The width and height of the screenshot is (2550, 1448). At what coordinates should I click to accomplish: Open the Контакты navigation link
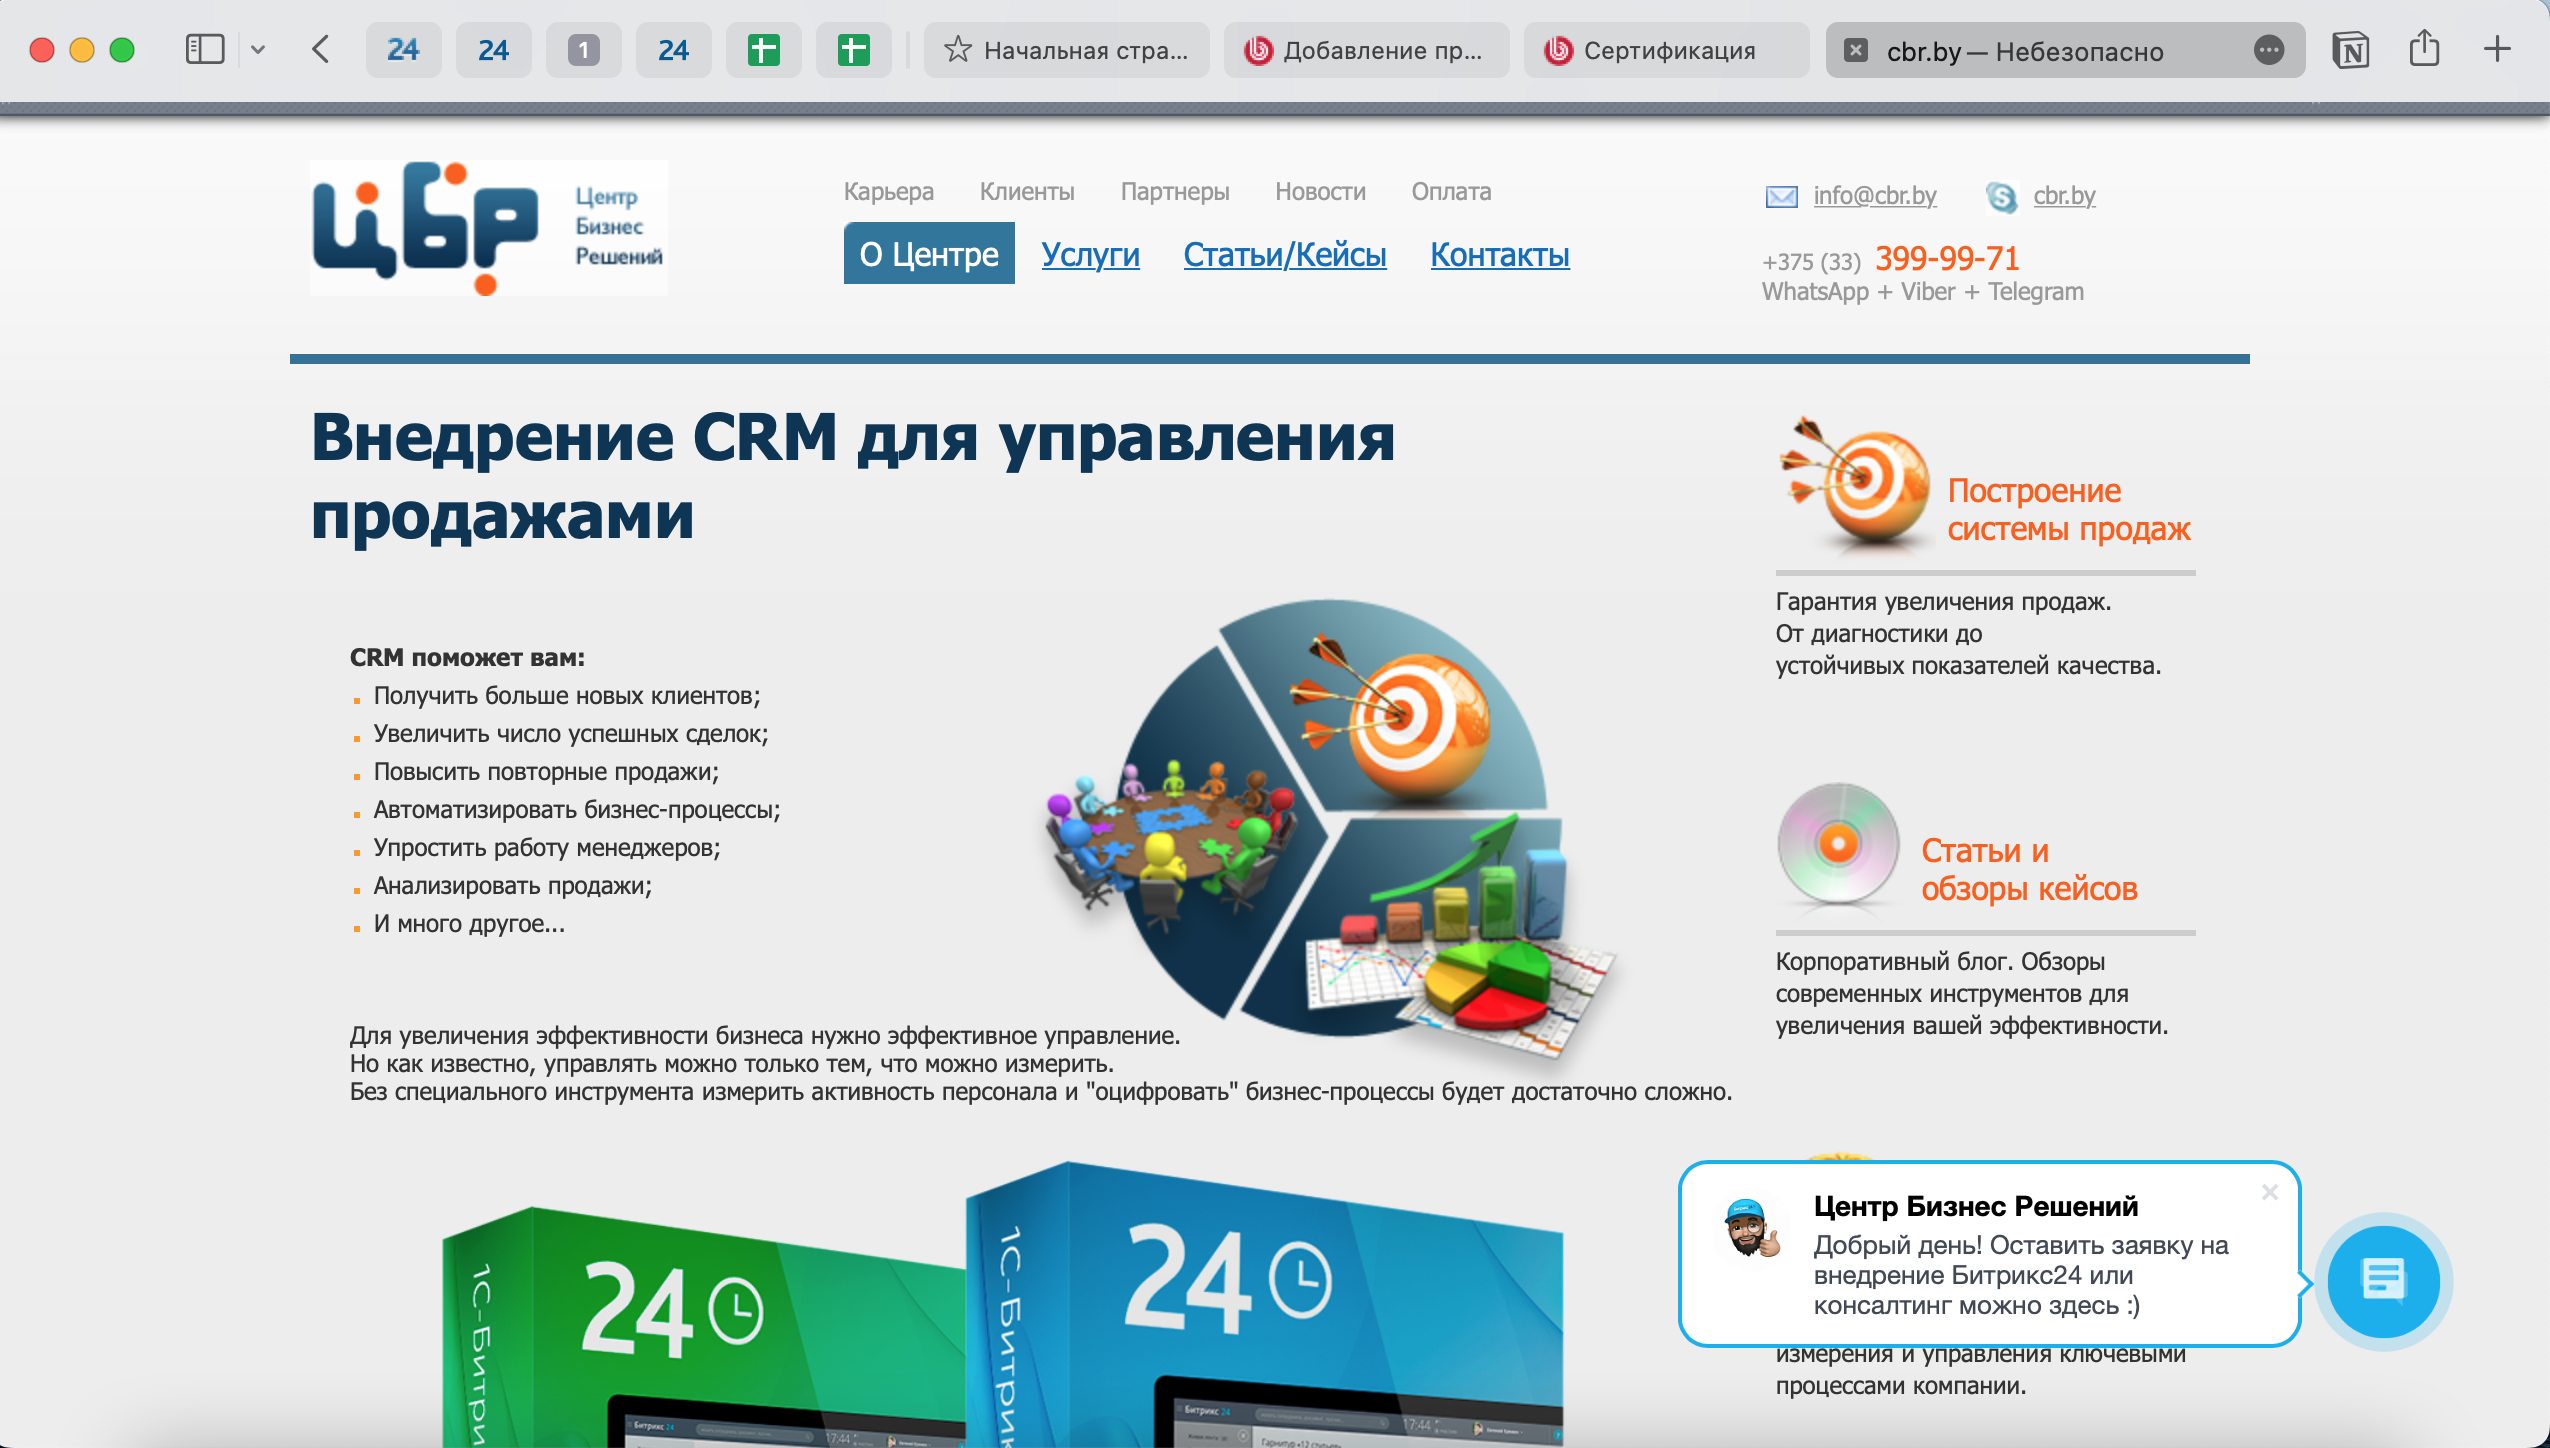click(1500, 255)
